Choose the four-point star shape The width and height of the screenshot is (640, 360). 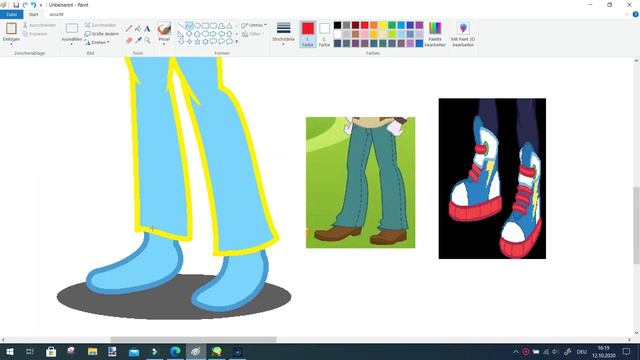point(189,42)
